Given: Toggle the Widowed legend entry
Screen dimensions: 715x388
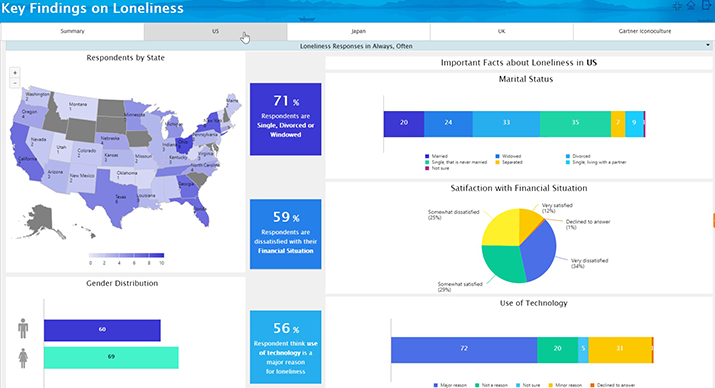Looking at the screenshot, I should 508,156.
